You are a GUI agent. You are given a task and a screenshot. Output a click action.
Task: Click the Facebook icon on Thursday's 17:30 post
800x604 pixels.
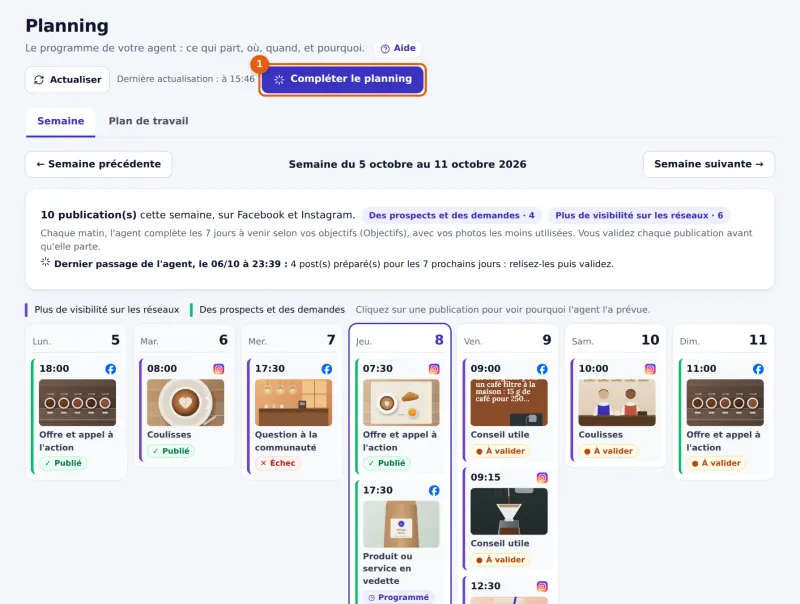tap(434, 490)
